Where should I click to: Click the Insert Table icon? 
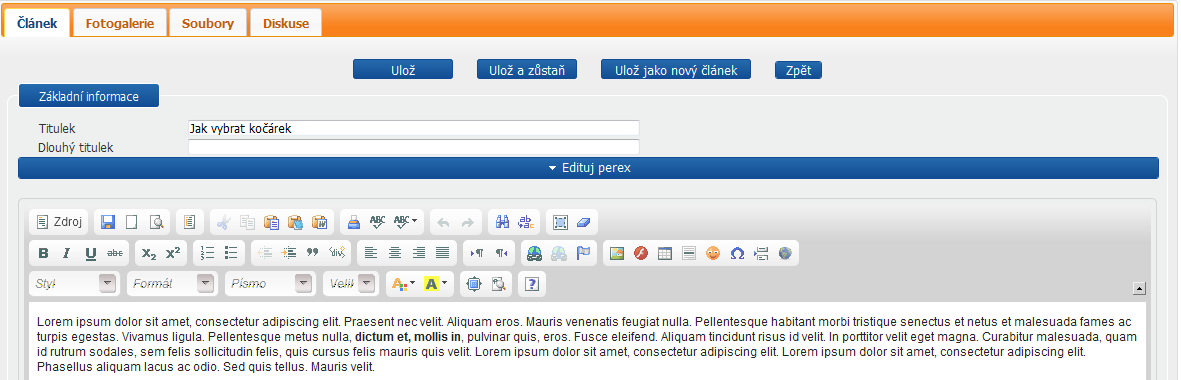(664, 254)
